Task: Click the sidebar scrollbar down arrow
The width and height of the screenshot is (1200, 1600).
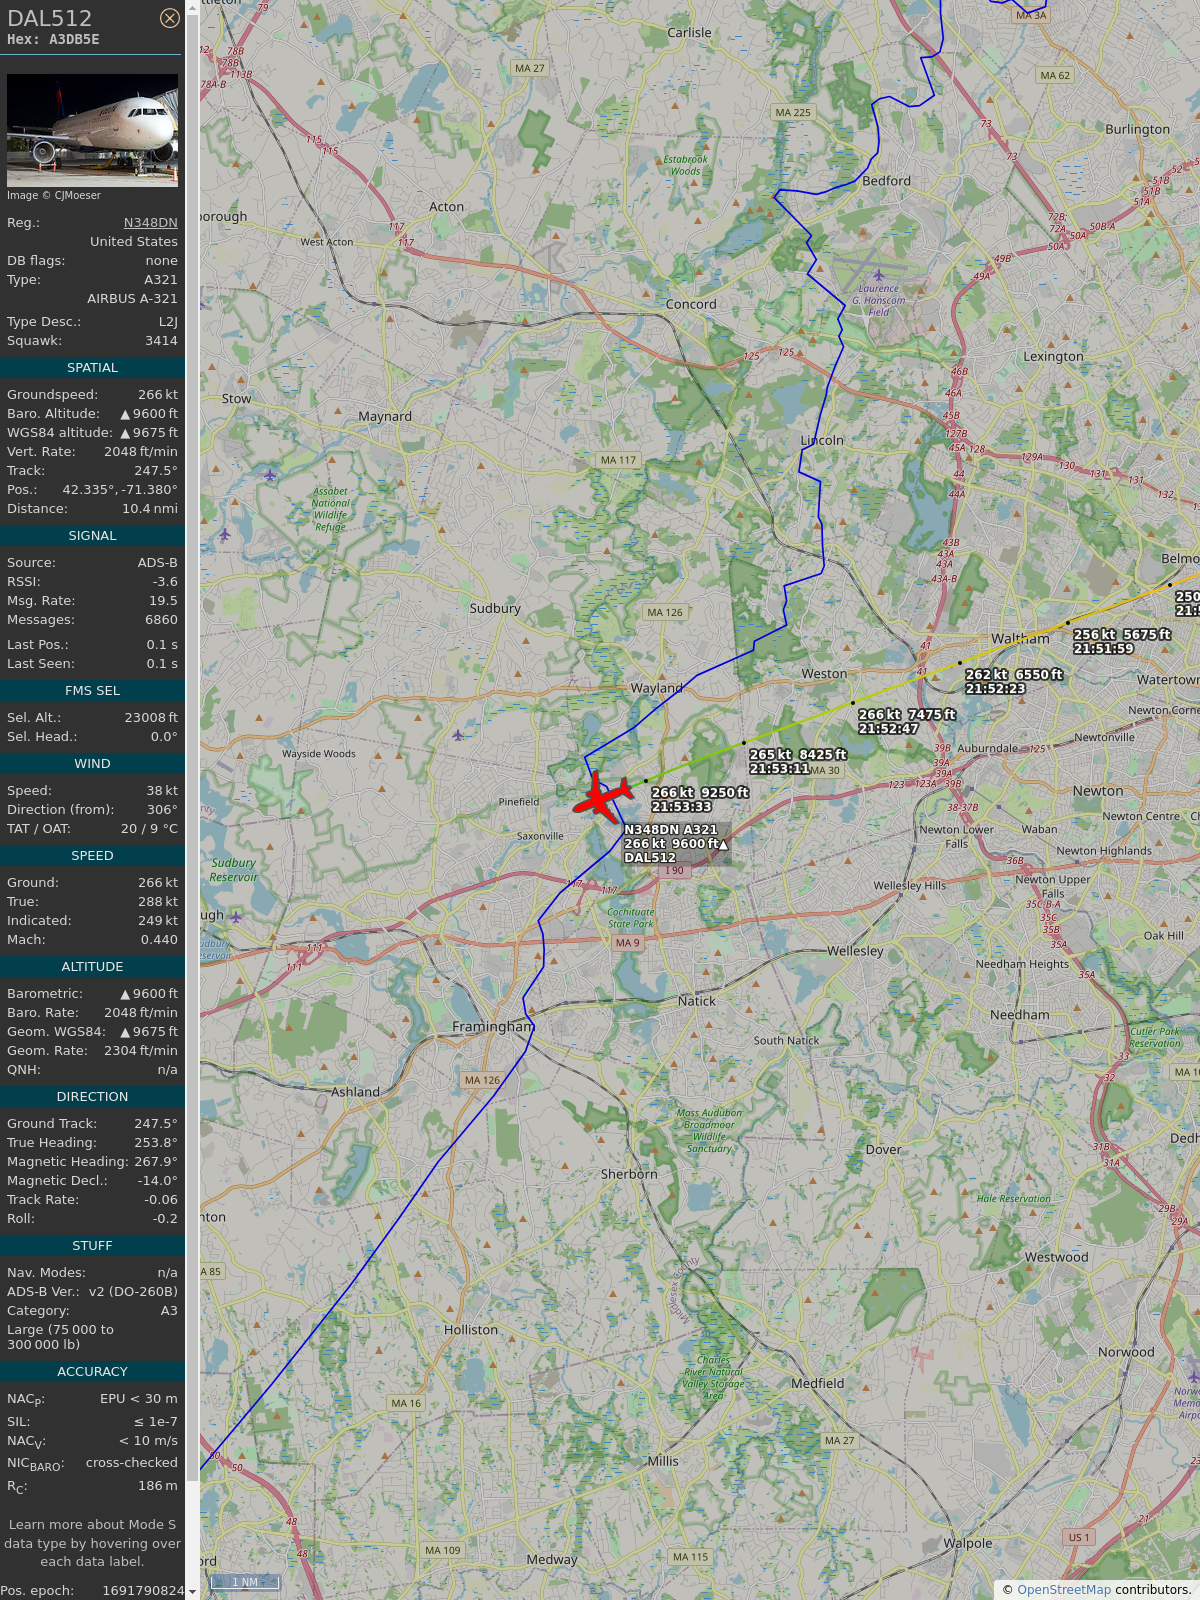Action: coord(192,1591)
